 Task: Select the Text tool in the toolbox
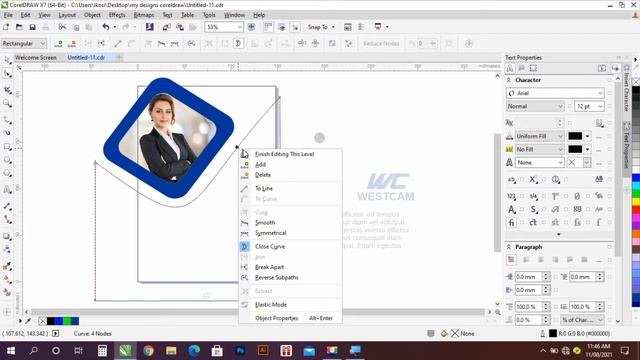(7, 190)
